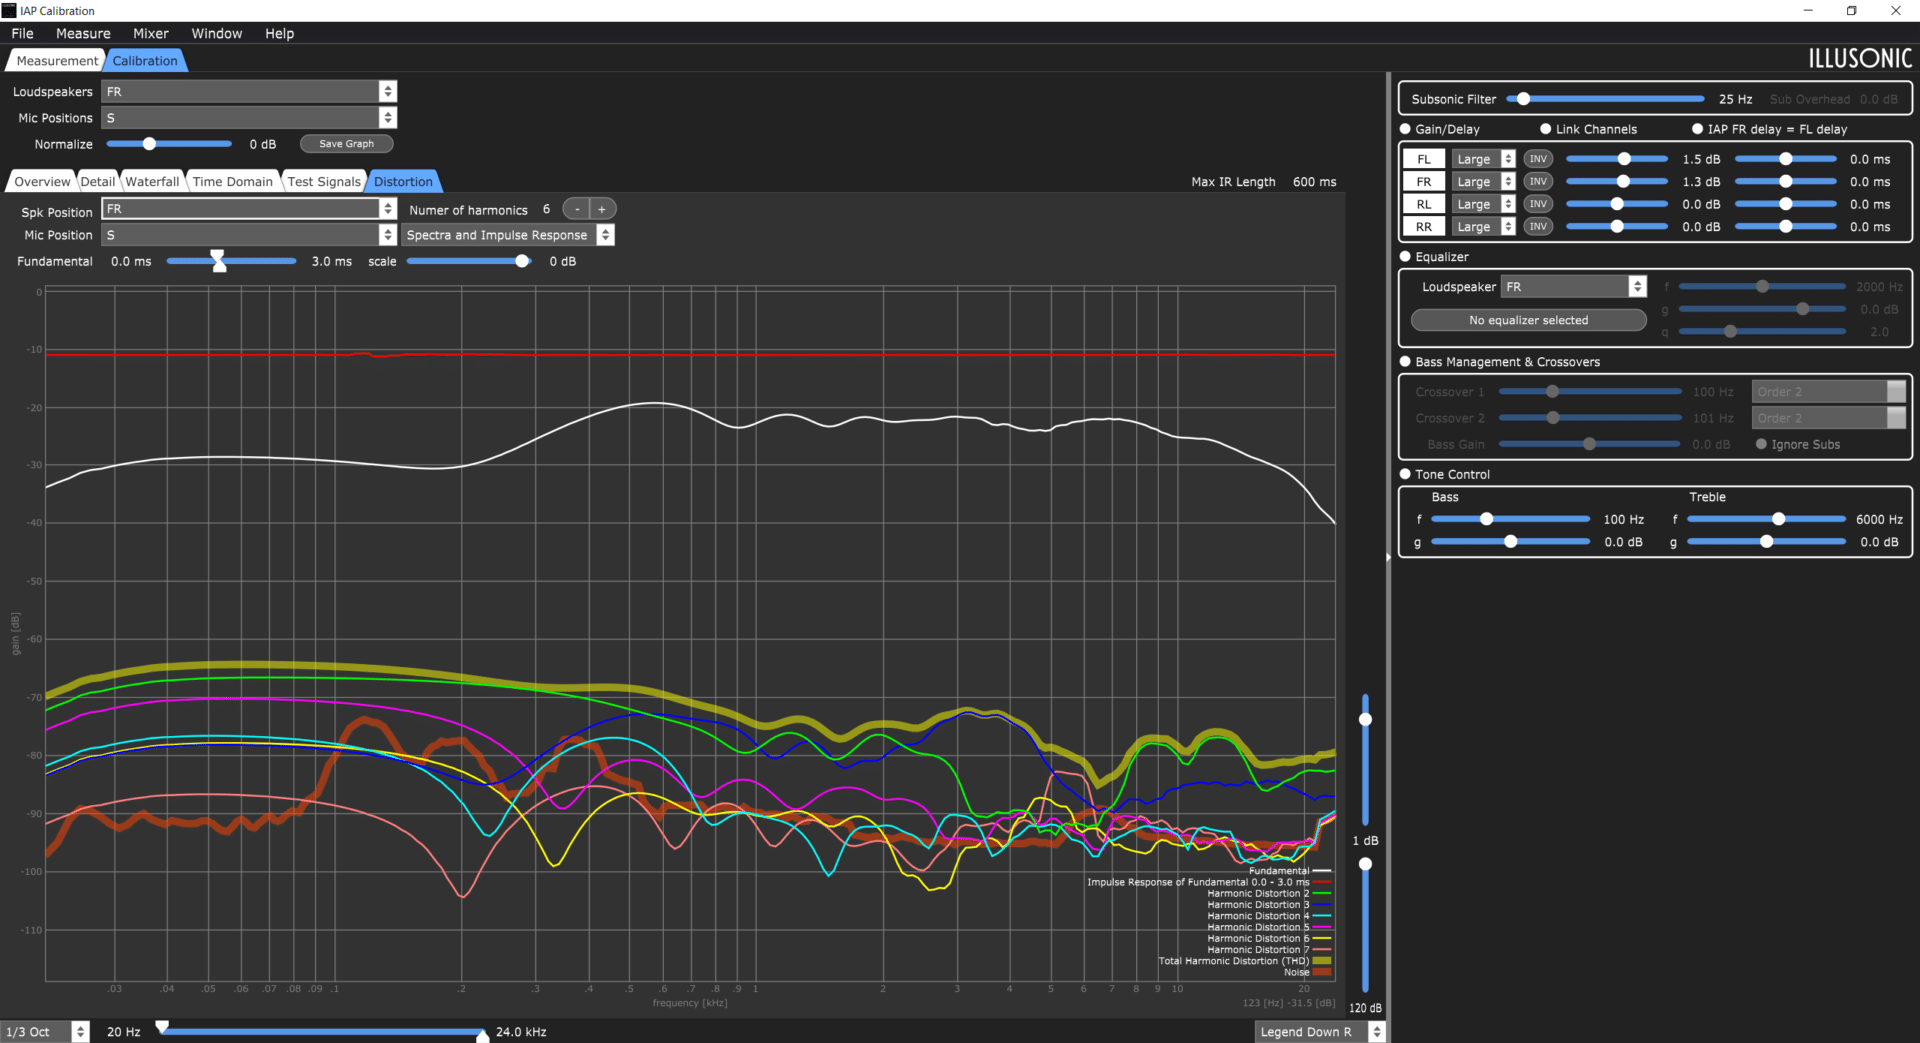Click the RL channel label box
The height and width of the screenshot is (1043, 1920).
click(1424, 204)
